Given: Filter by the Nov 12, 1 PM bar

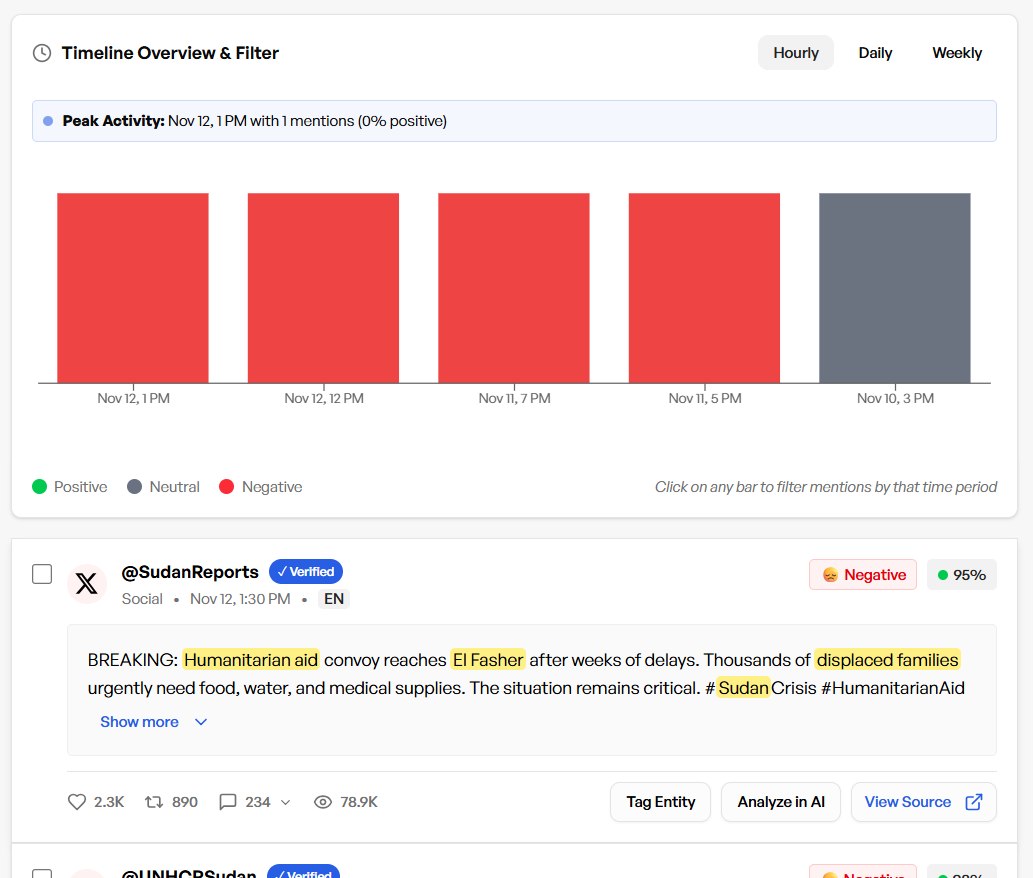Looking at the screenshot, I should coord(133,288).
